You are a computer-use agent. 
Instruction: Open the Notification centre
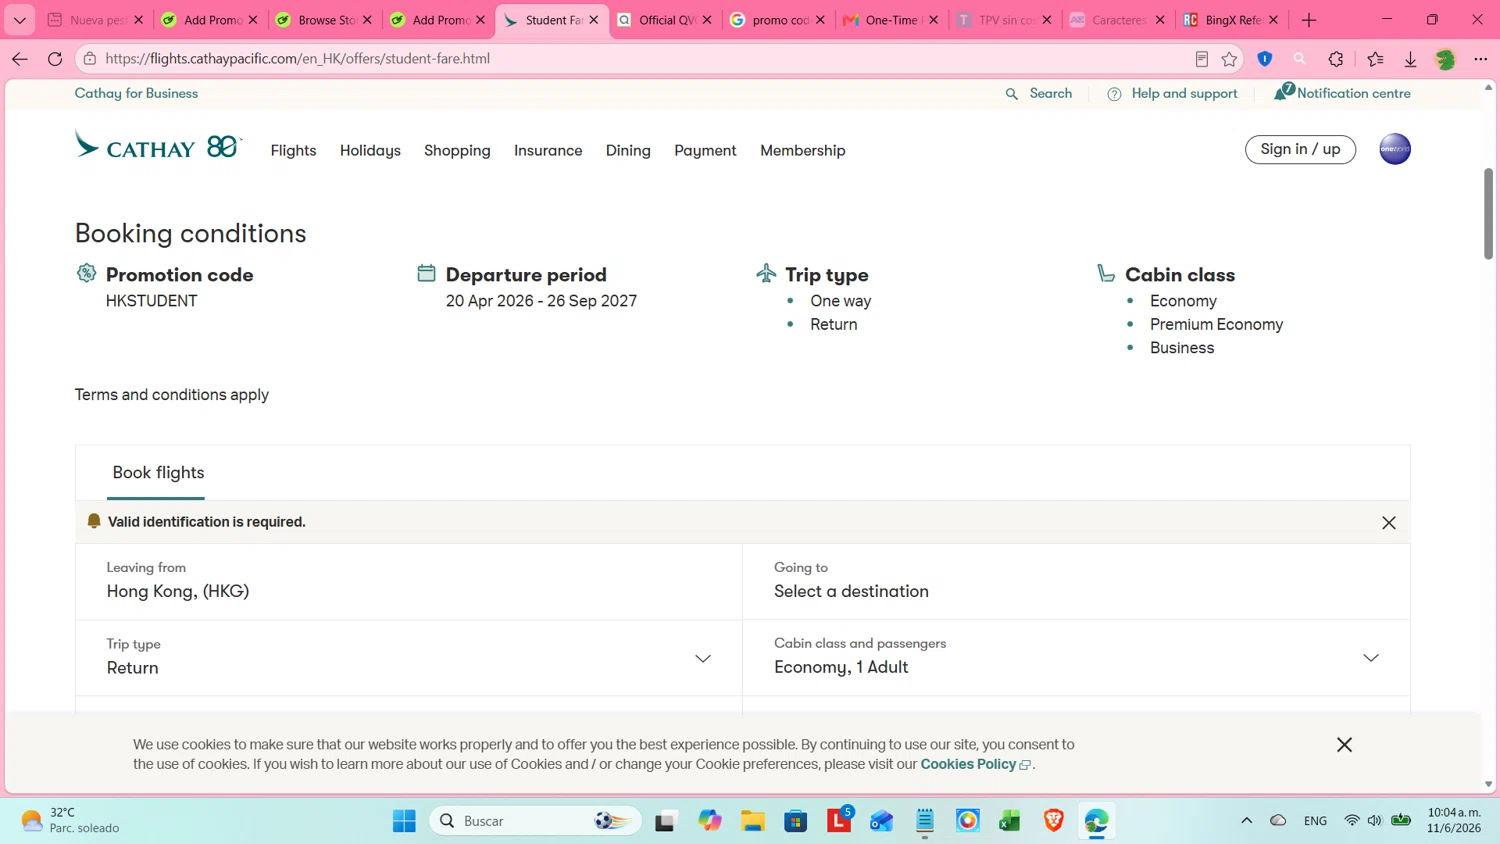pos(1342,93)
